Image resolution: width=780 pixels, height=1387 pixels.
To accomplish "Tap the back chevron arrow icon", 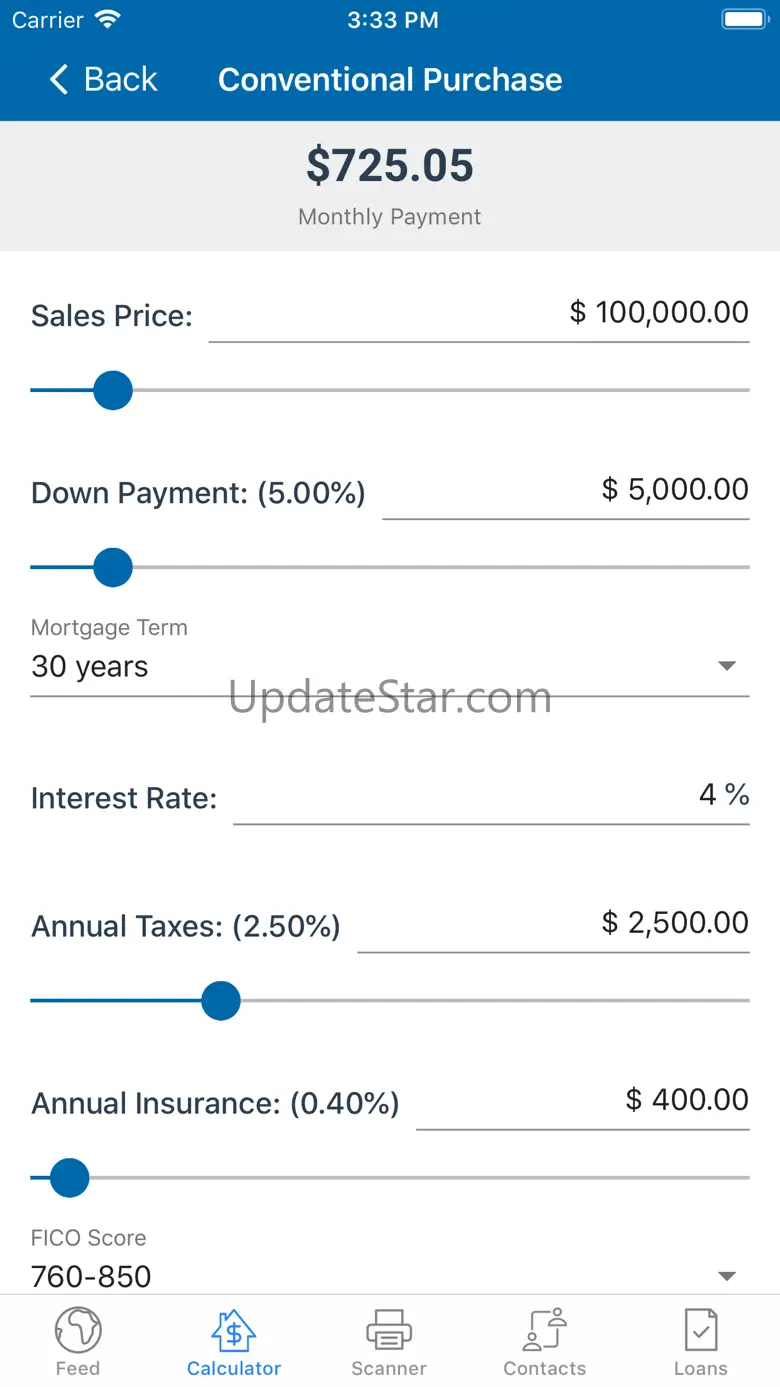I will pyautogui.click(x=59, y=80).
